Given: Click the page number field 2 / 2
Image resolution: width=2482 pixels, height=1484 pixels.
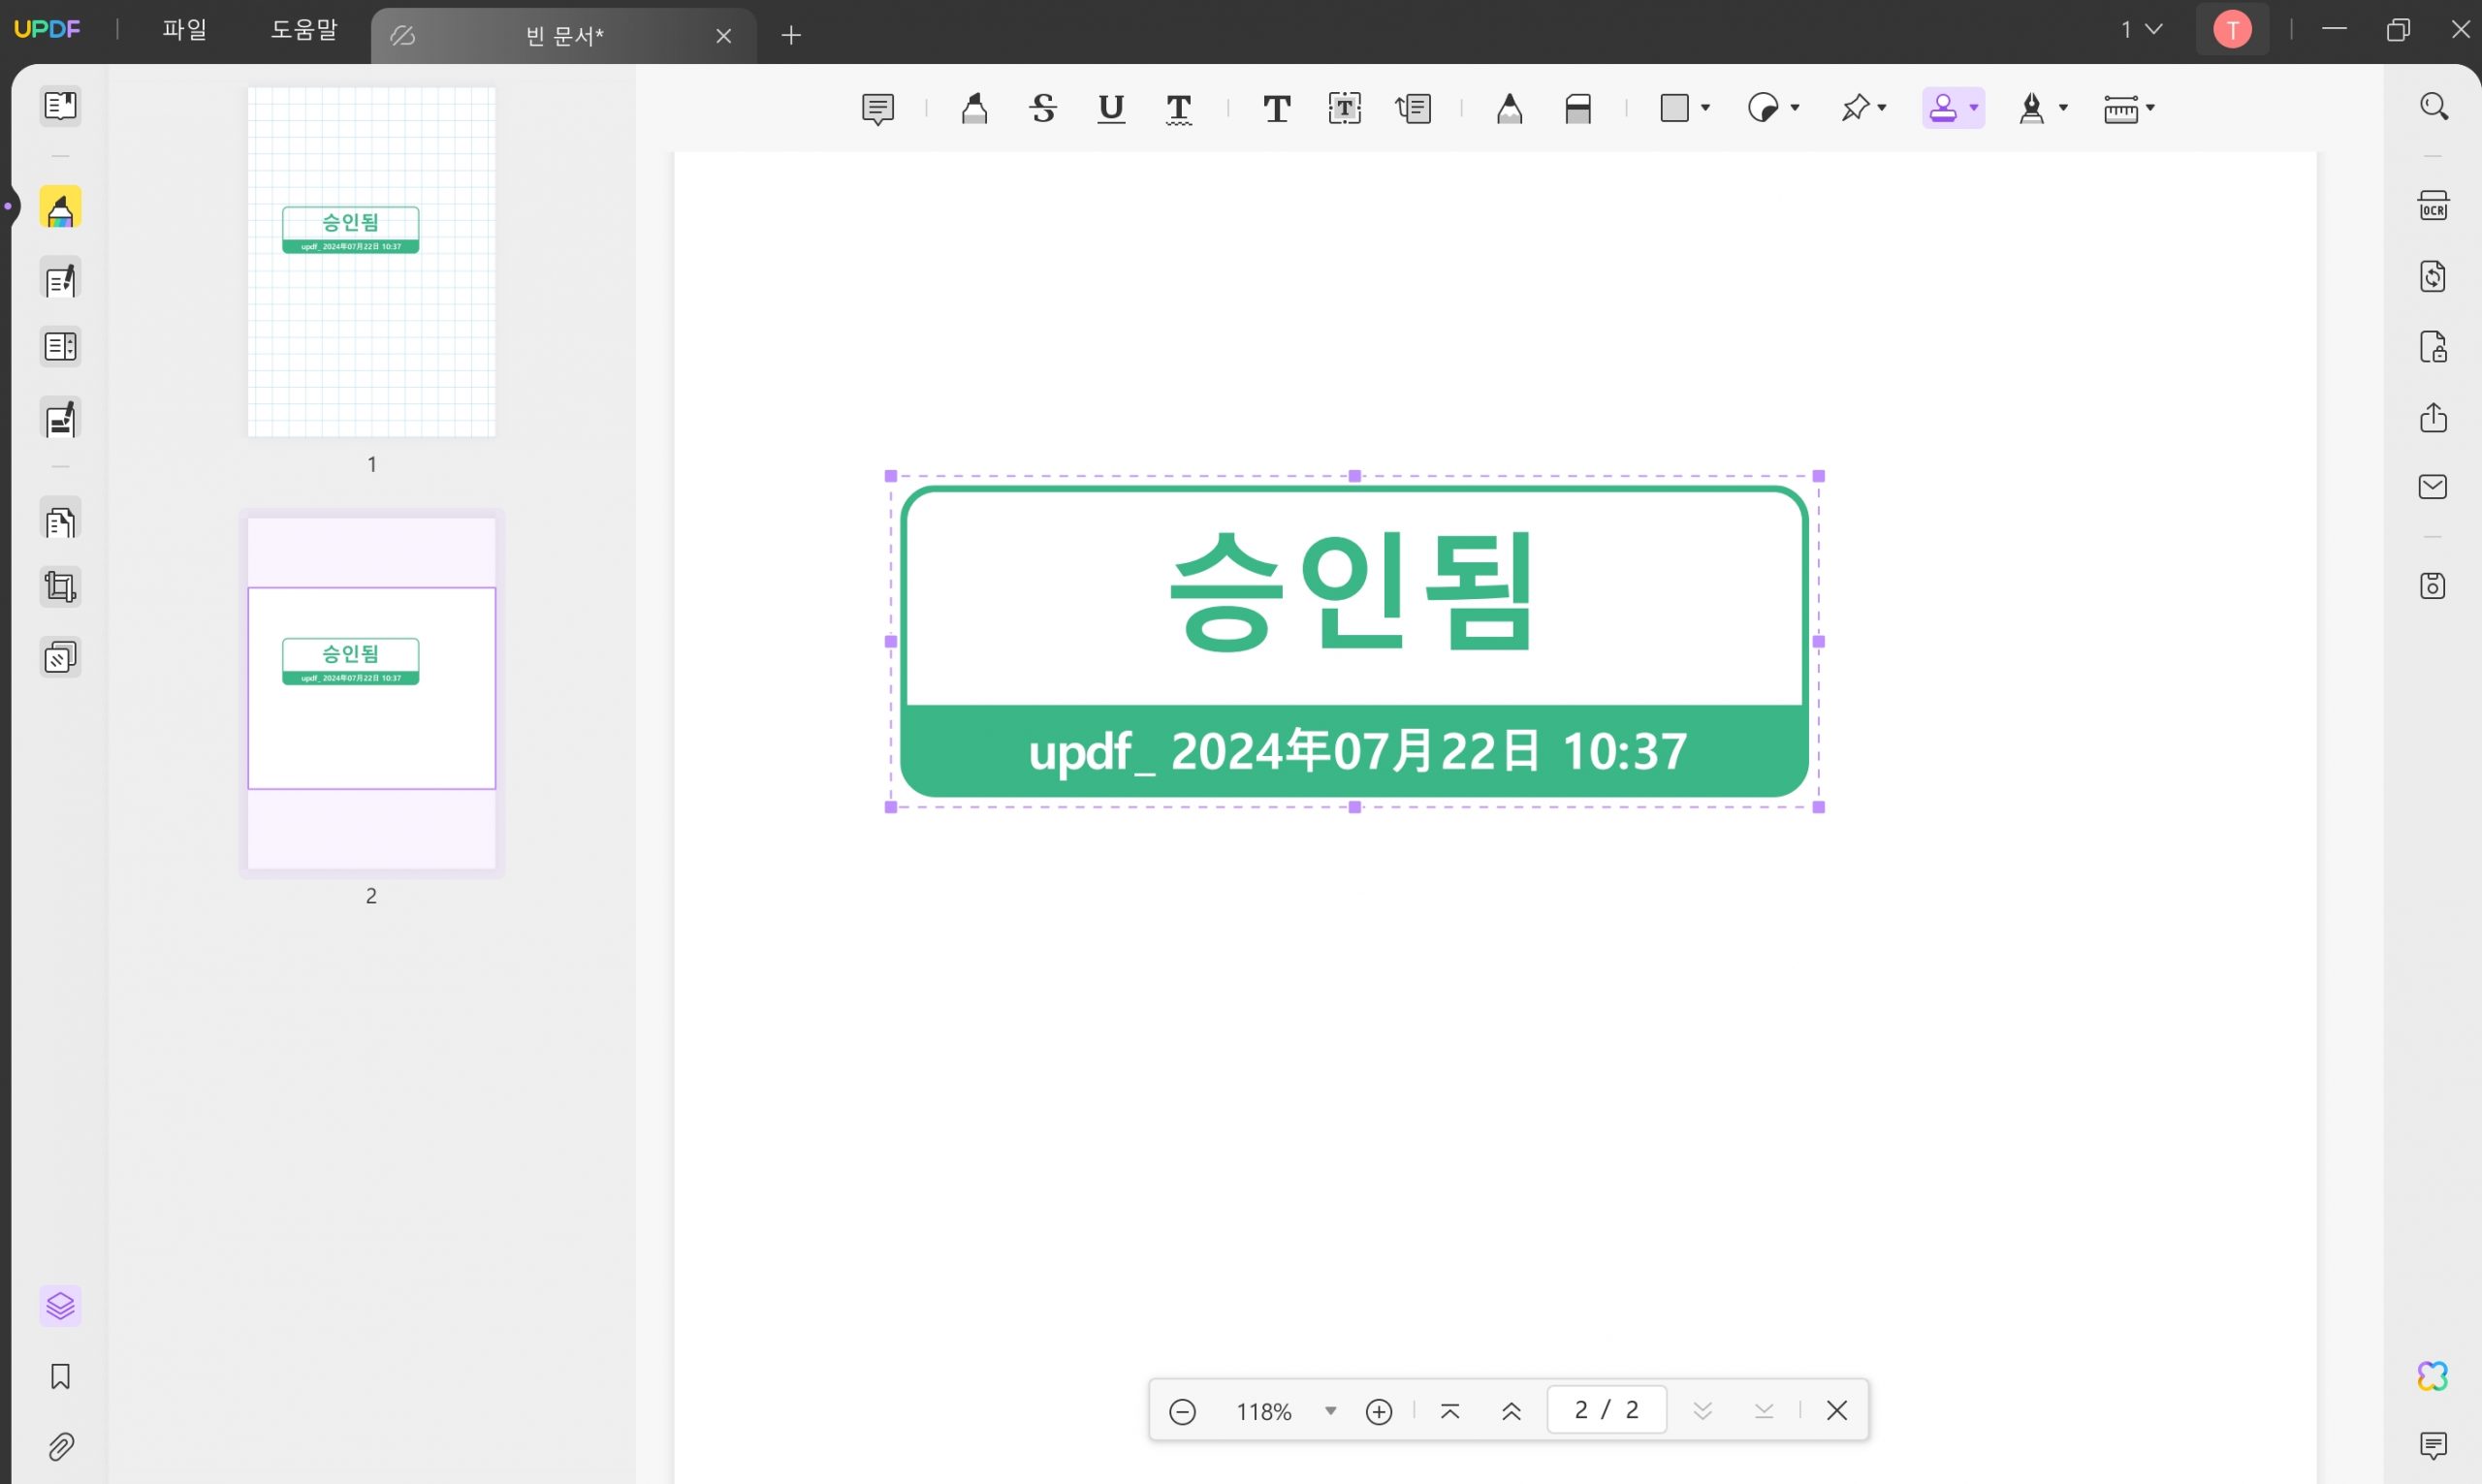Looking at the screenshot, I should (x=1606, y=1410).
